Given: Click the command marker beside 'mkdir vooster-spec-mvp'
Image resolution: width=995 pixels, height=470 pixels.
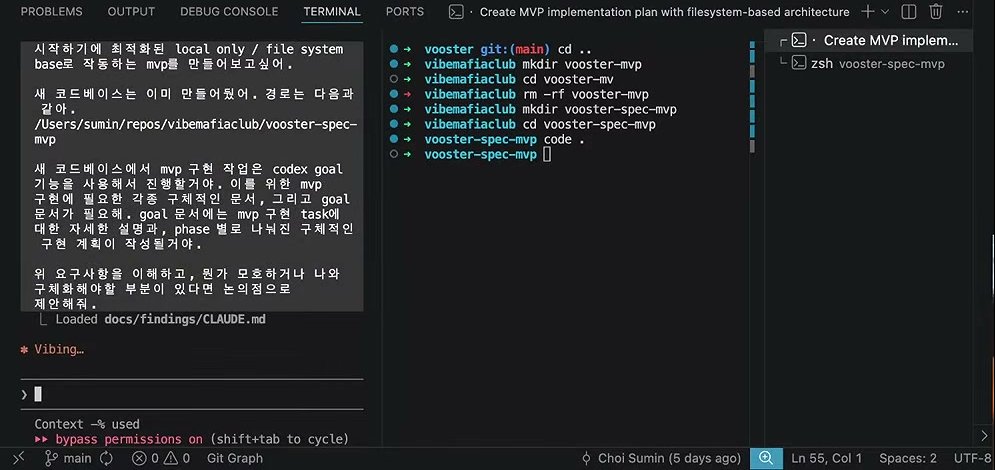Looking at the screenshot, I should (394, 109).
